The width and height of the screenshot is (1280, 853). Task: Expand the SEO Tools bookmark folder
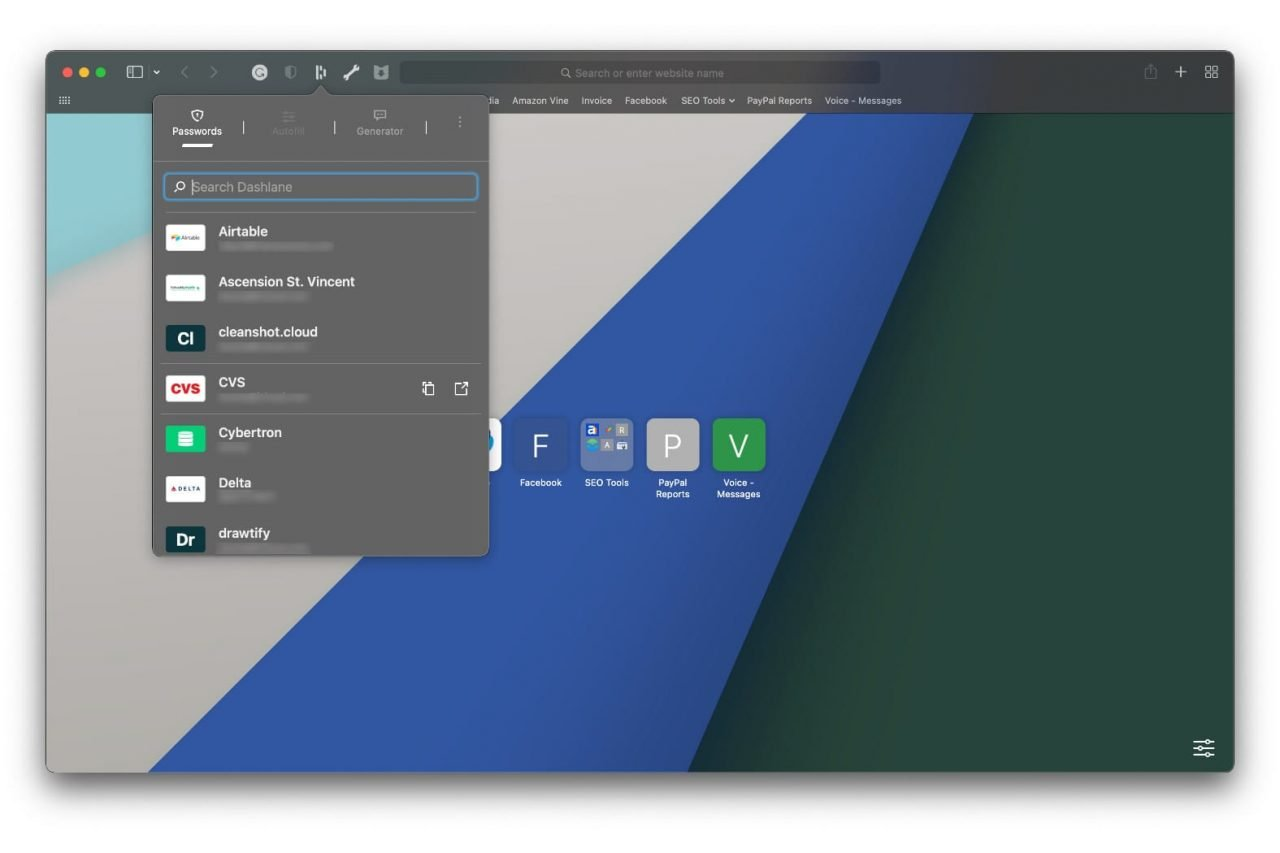(708, 100)
